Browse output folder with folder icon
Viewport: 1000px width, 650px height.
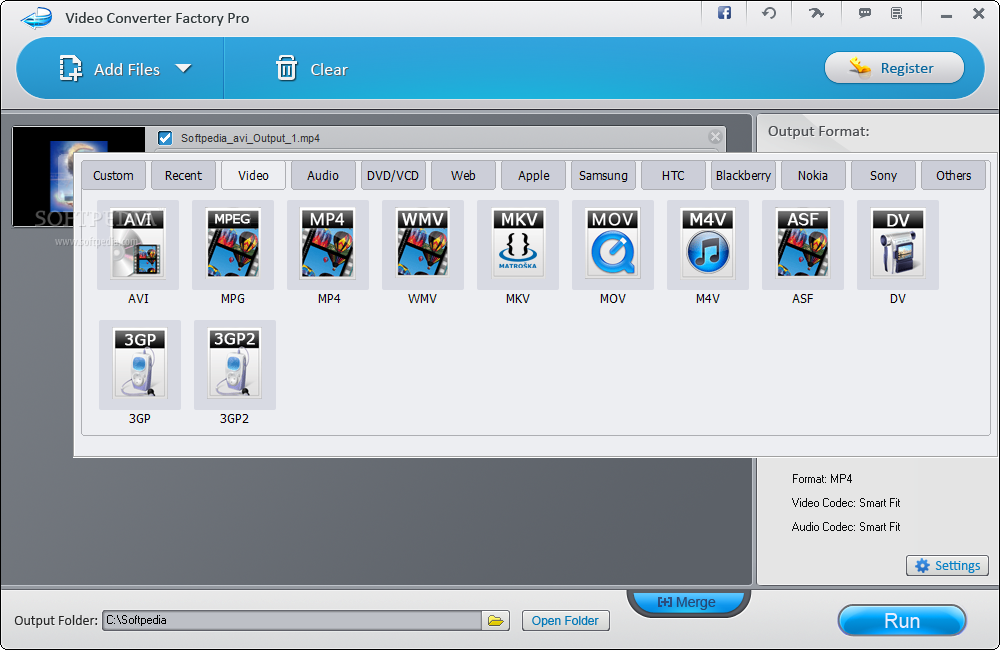click(x=496, y=621)
